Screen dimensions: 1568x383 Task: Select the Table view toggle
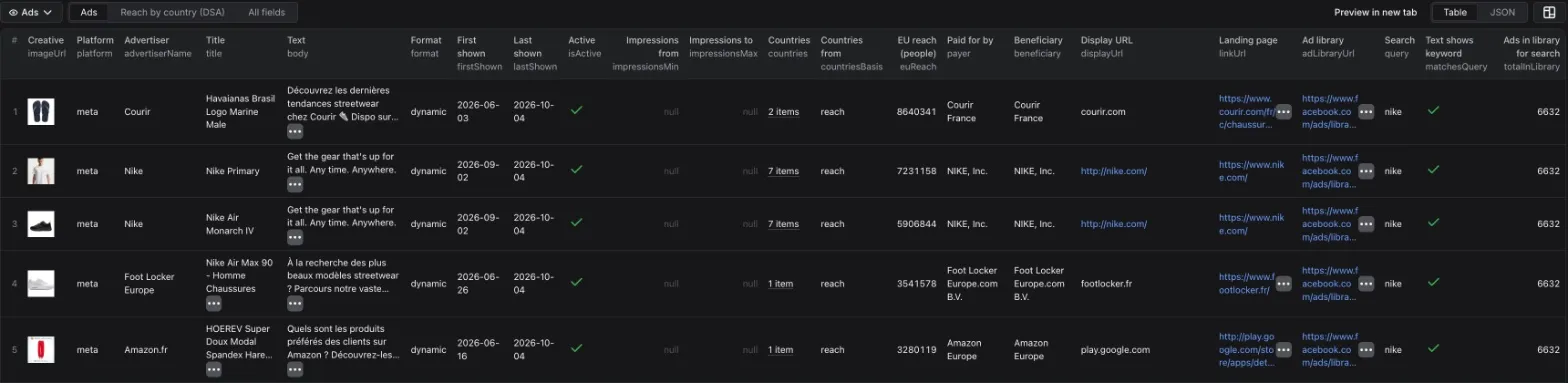tap(1455, 12)
